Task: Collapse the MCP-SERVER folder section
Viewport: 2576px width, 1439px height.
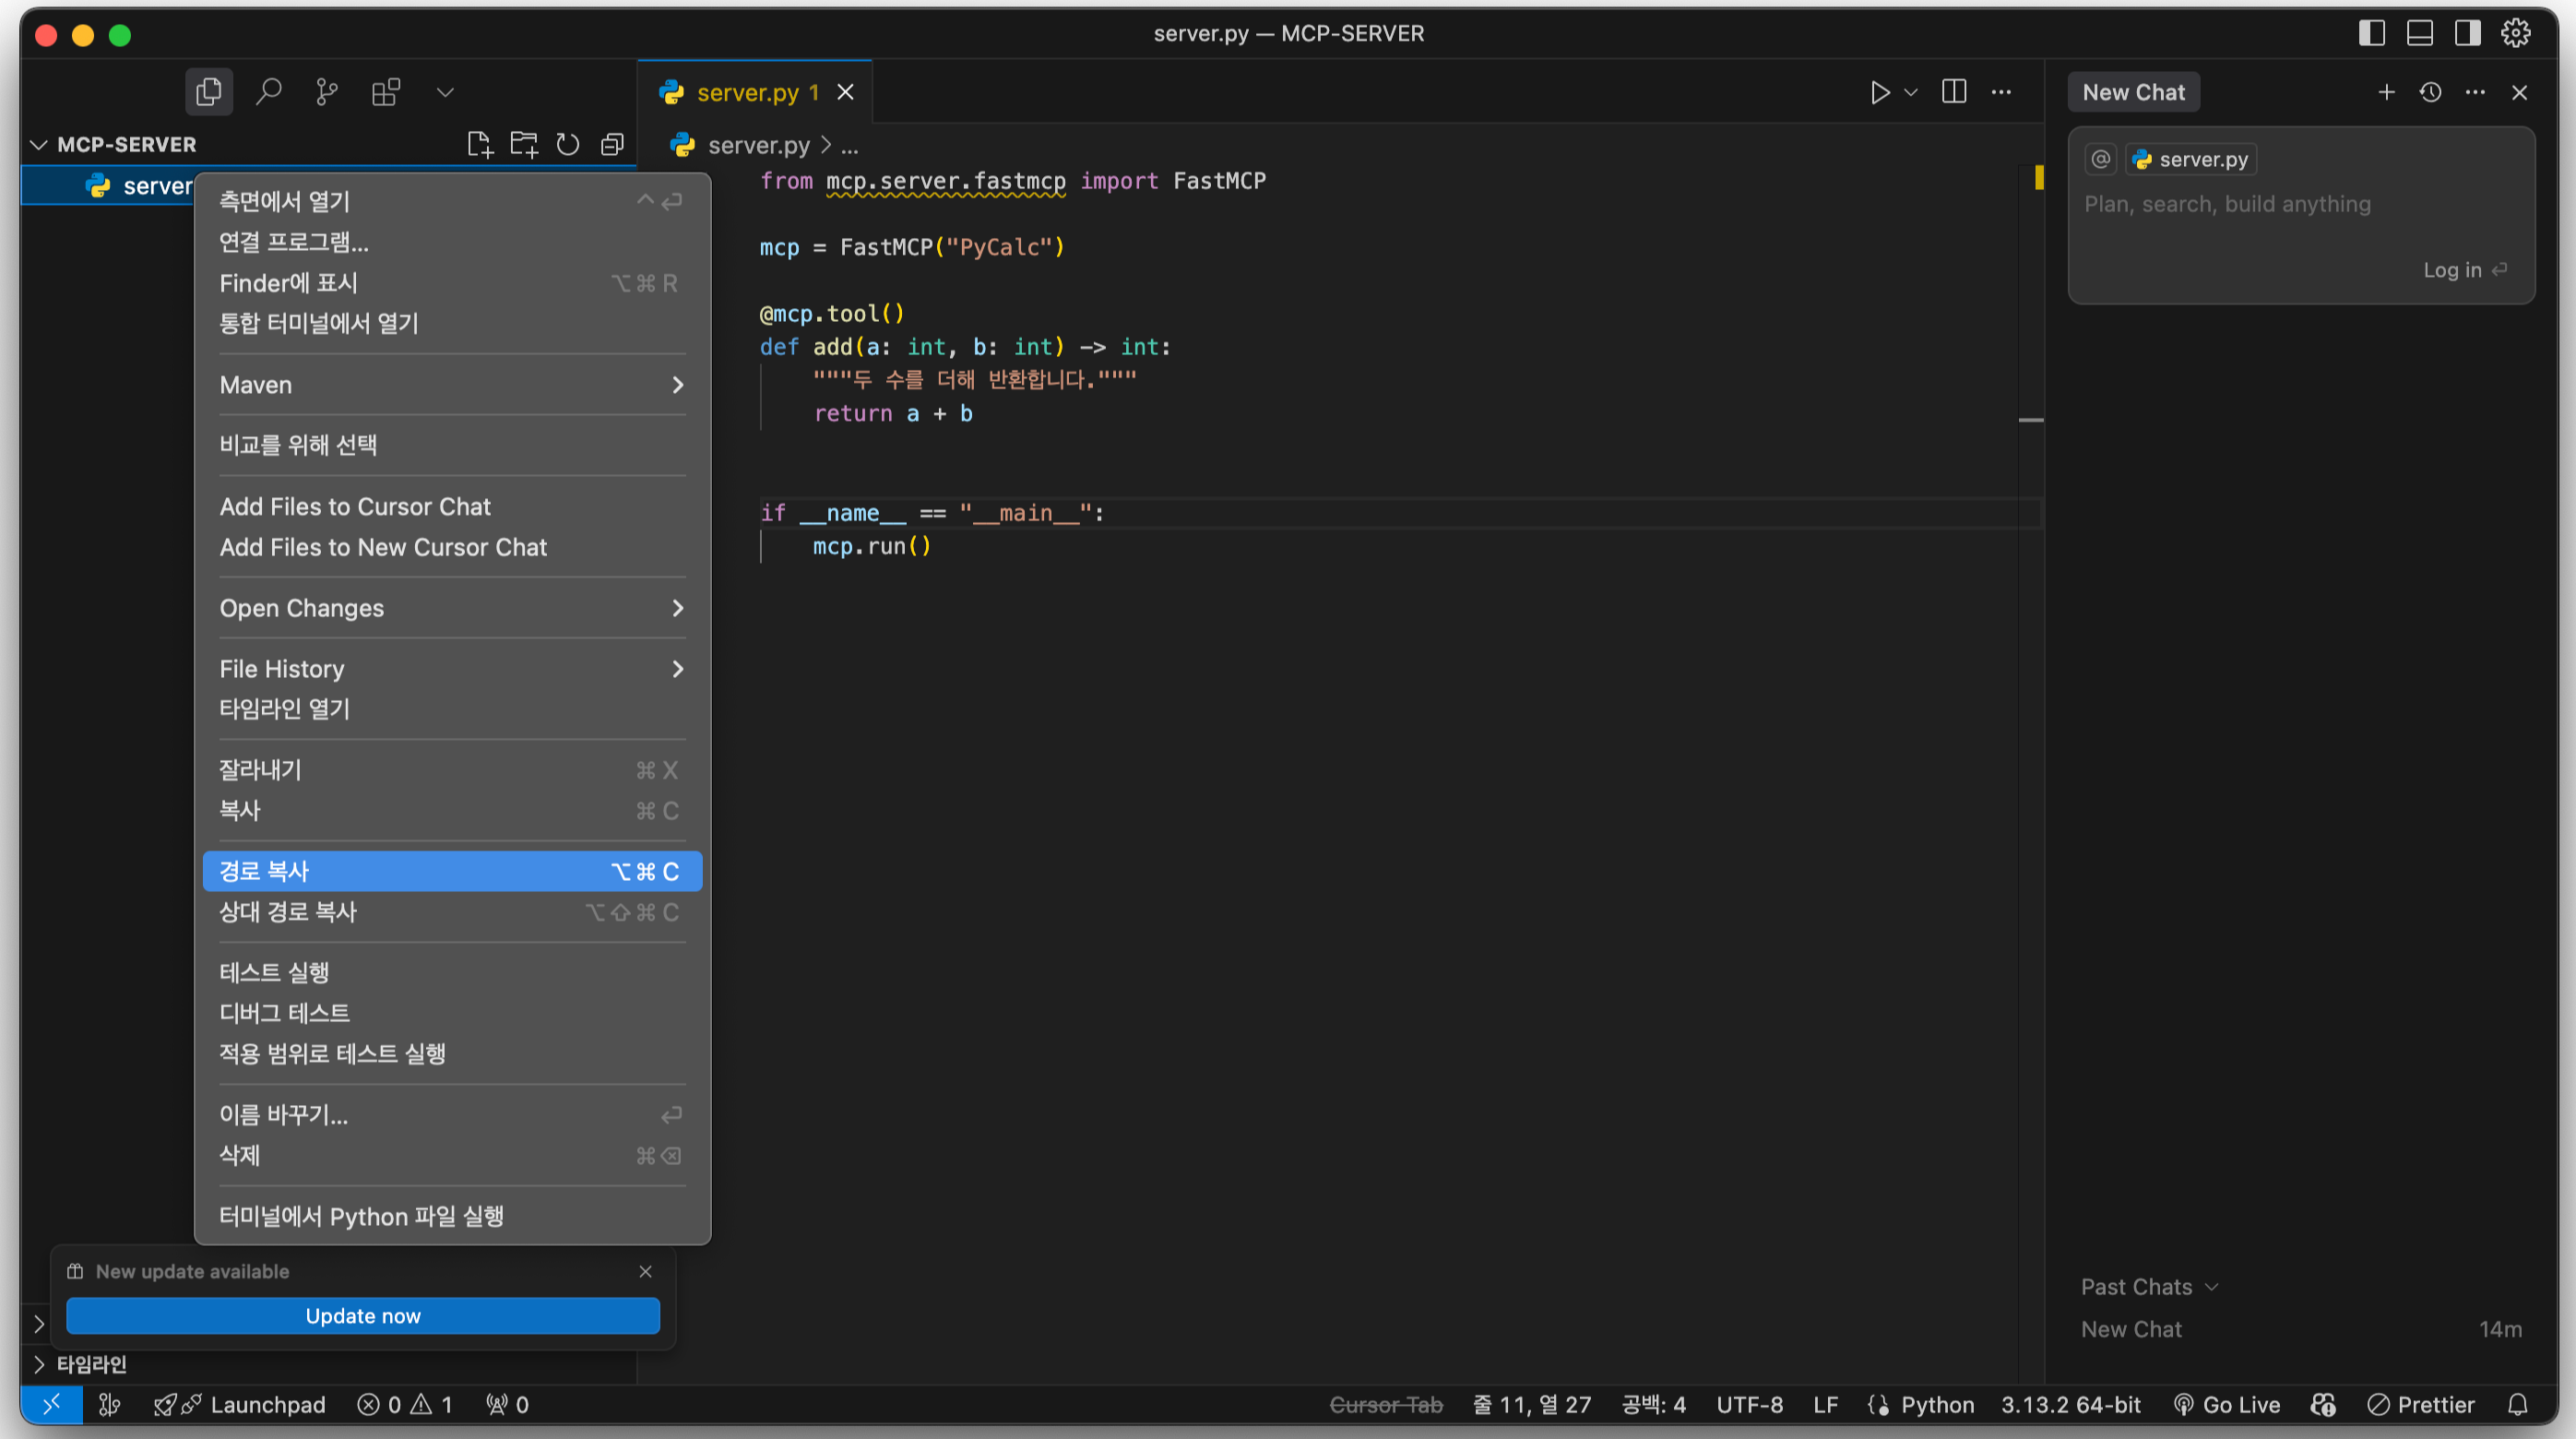Action: point(39,144)
